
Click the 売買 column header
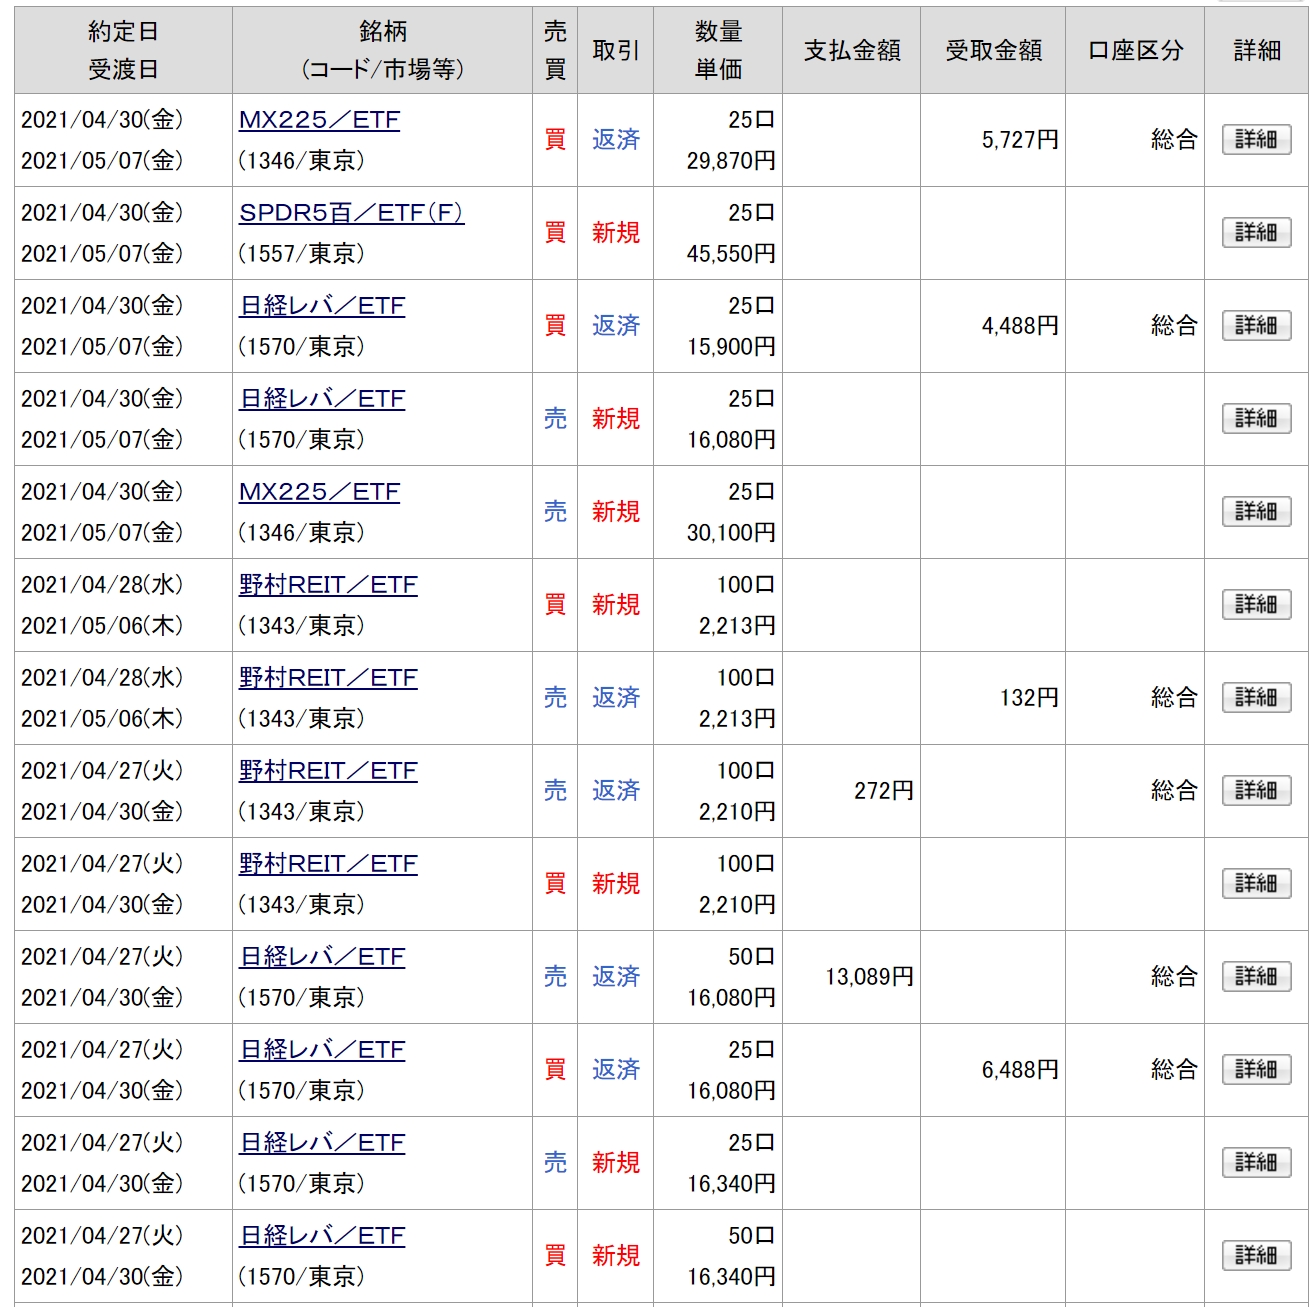coord(555,50)
